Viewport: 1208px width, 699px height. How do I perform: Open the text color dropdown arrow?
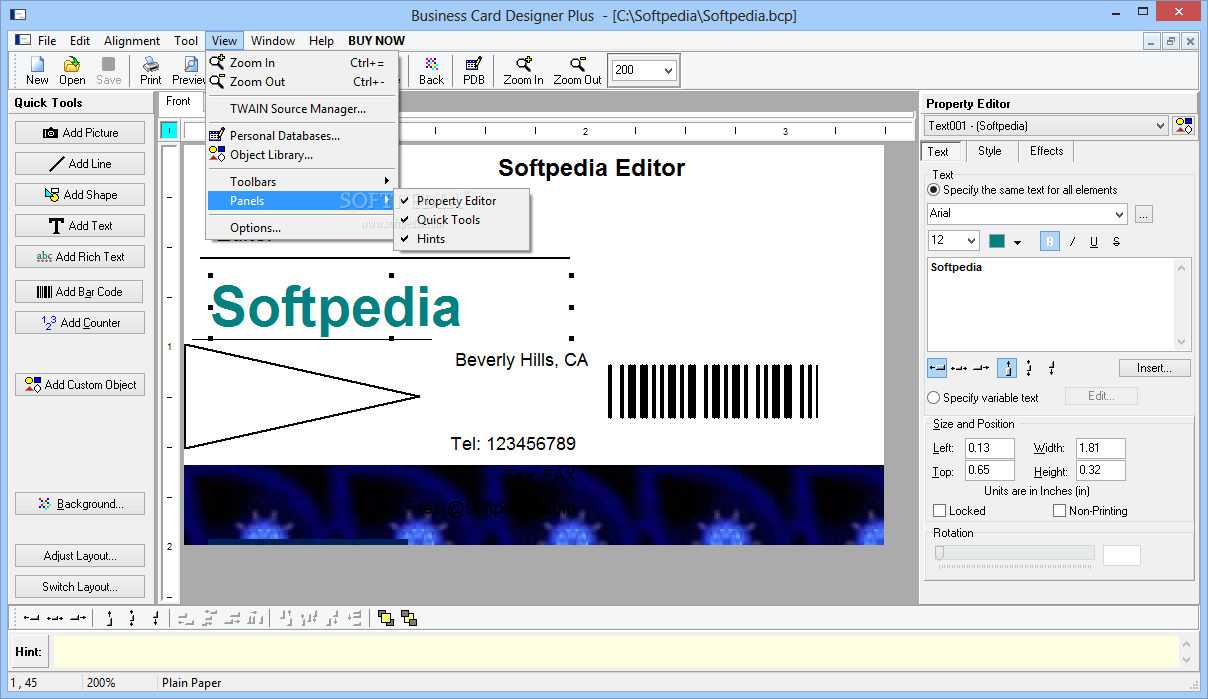point(1018,242)
